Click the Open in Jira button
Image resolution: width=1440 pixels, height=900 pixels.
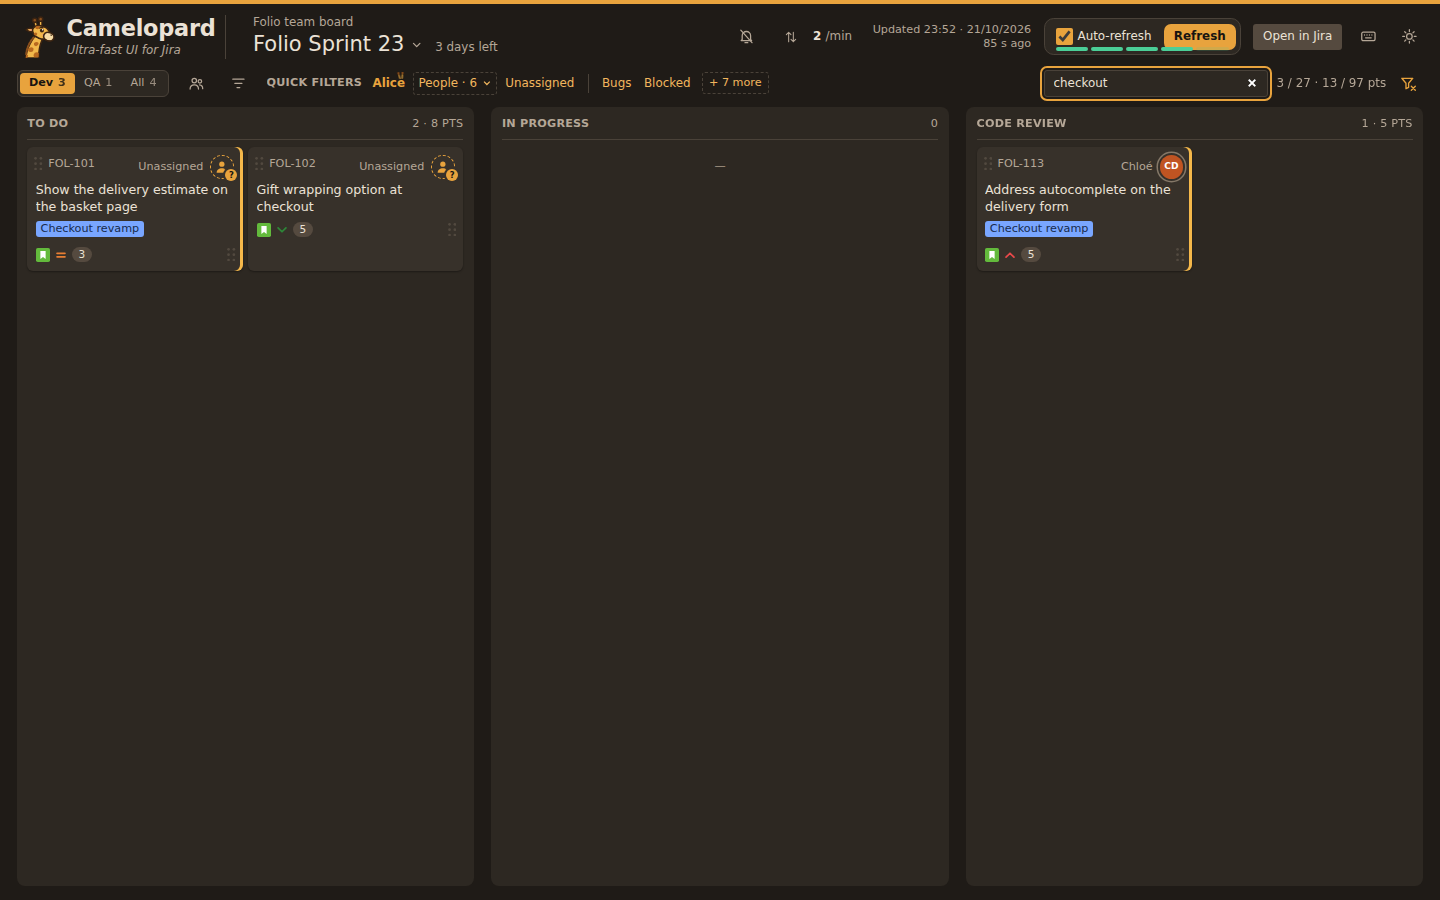pyautogui.click(x=1297, y=36)
